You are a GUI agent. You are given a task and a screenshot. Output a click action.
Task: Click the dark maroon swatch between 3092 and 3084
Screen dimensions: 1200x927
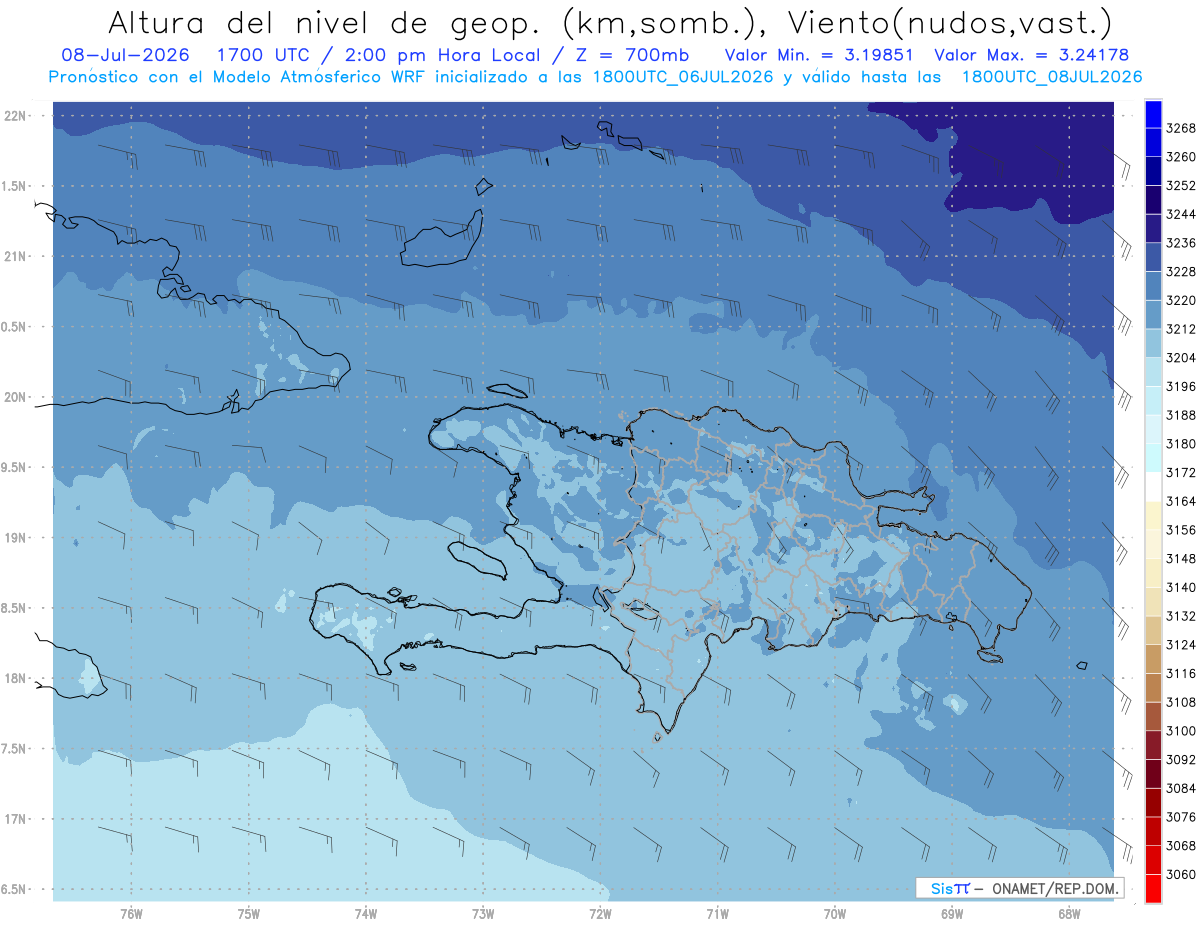1153,773
